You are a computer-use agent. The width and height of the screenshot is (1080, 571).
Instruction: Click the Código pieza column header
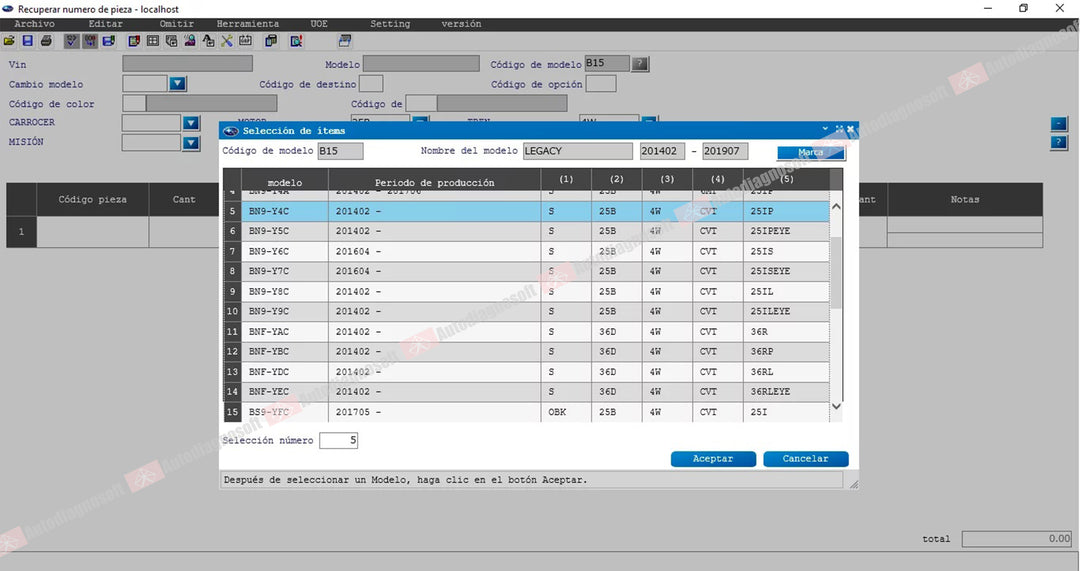(x=92, y=200)
